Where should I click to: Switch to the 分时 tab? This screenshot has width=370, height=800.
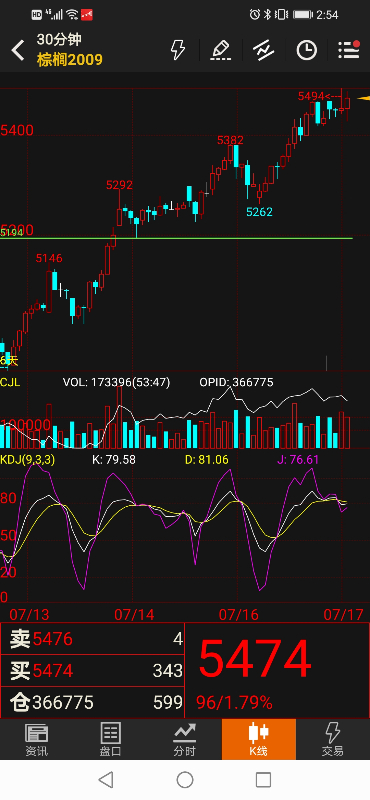[185, 739]
